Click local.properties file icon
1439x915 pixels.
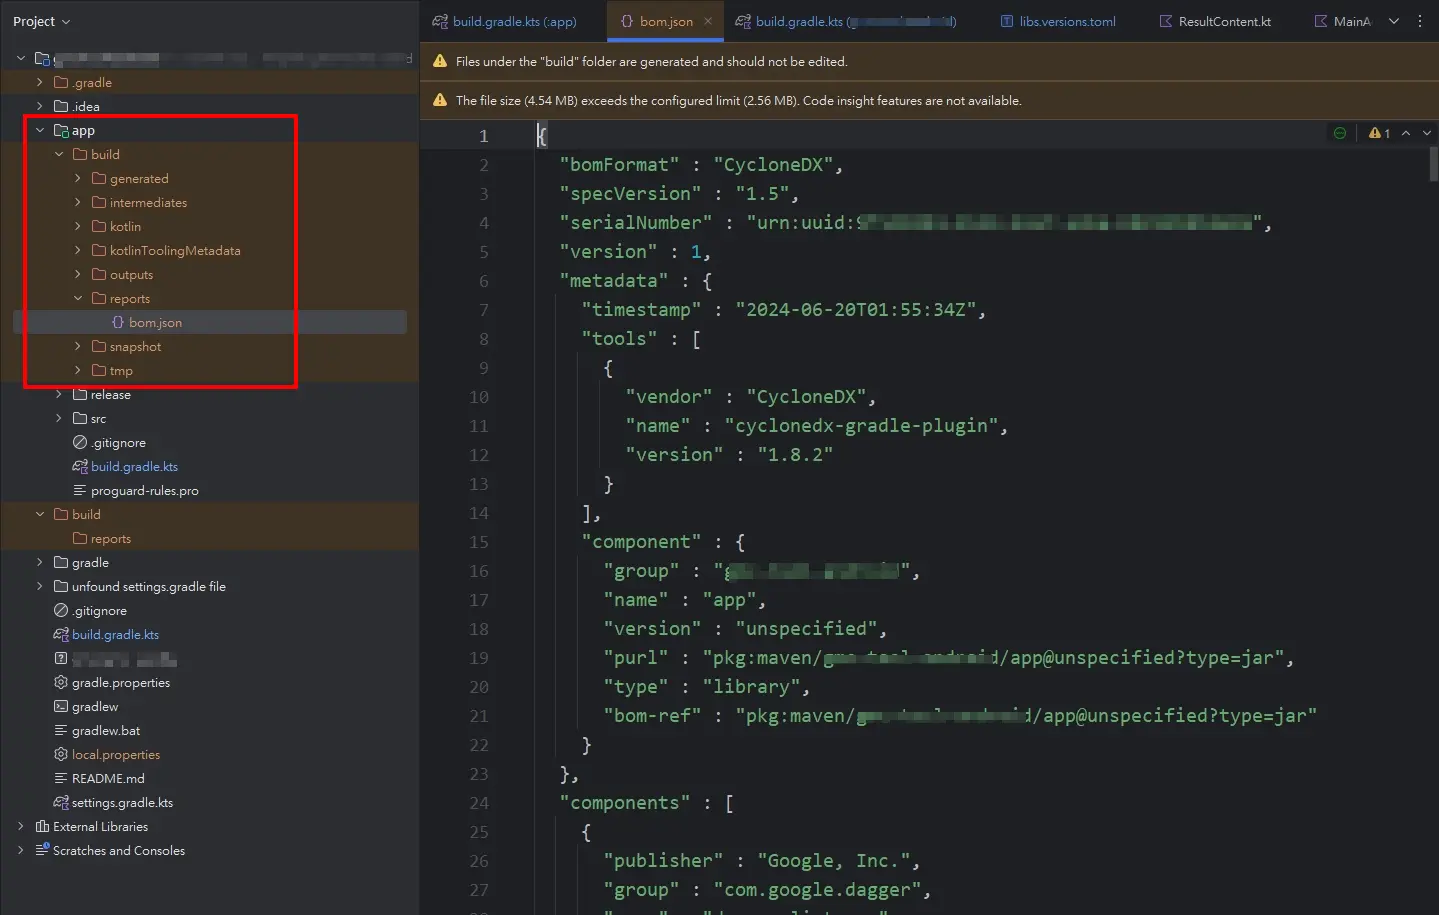click(x=61, y=754)
